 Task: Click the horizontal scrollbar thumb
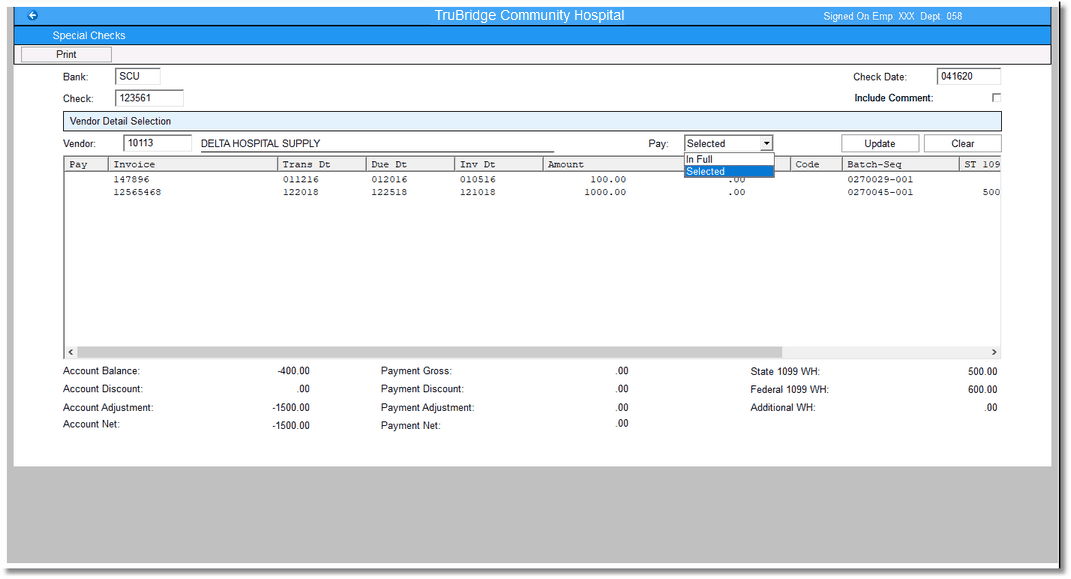point(430,352)
